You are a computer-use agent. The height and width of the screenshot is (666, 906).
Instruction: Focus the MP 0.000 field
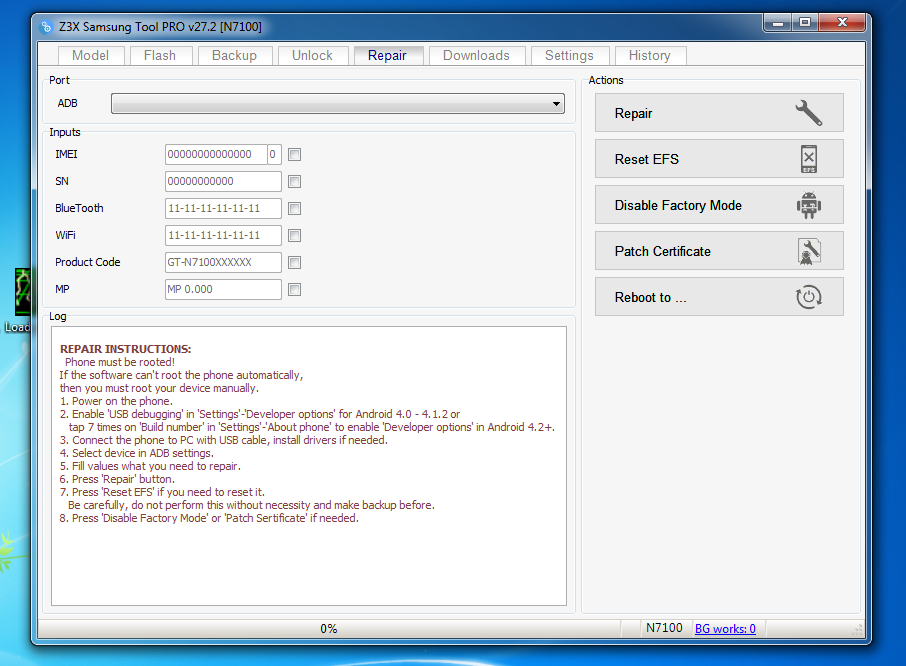[223, 289]
